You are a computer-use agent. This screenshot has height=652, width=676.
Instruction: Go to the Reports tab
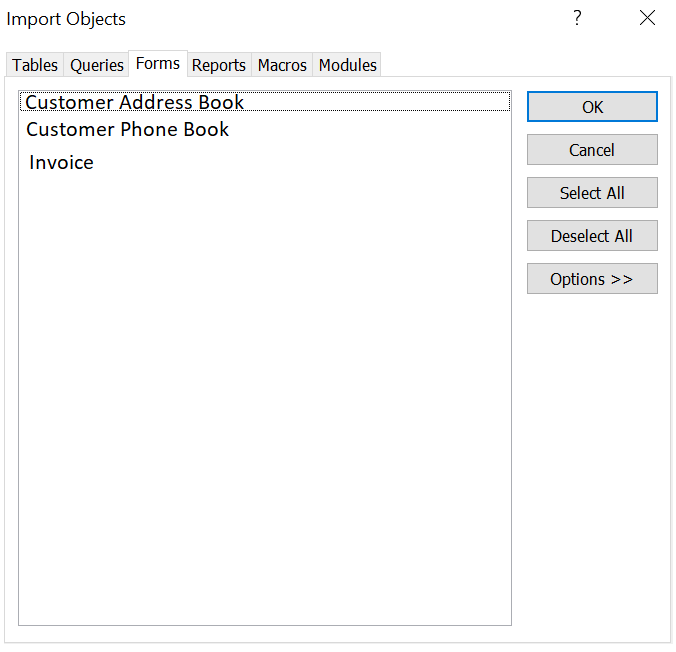coord(219,65)
